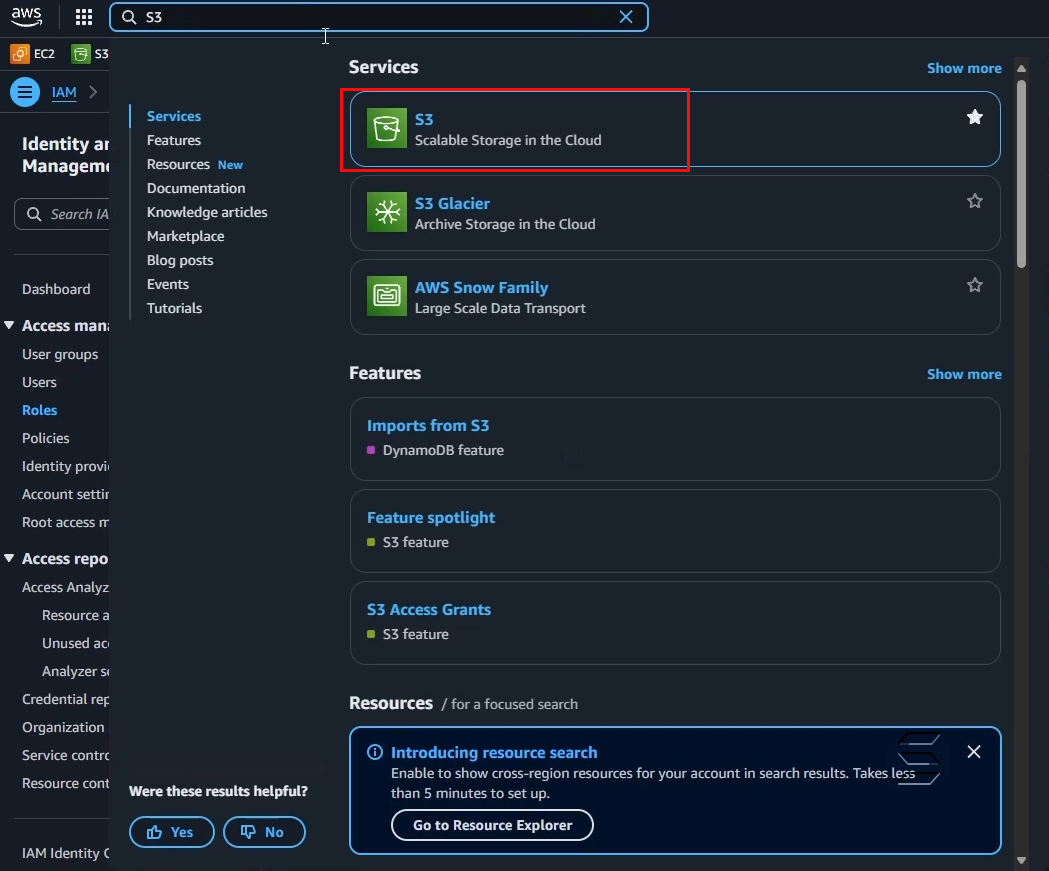Click the scrollbar down arrow

[x=1021, y=860]
